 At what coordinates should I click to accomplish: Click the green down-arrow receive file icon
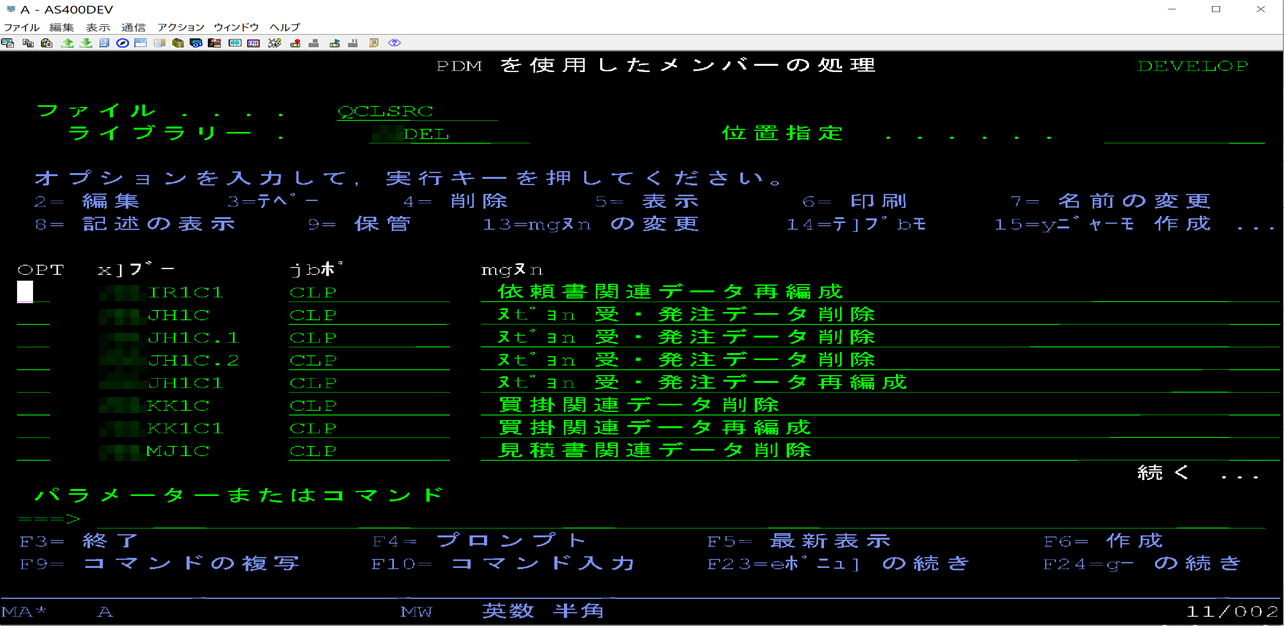86,43
